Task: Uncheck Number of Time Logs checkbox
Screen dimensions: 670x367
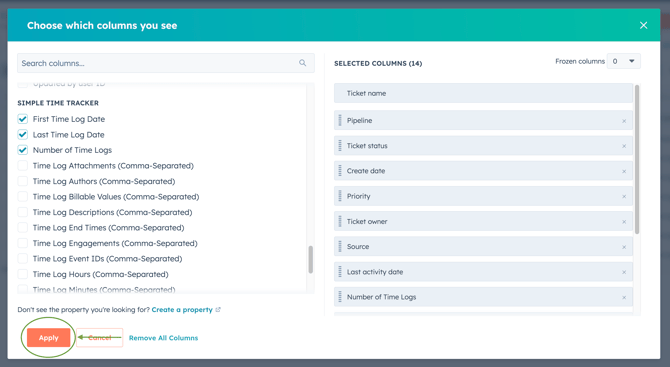Action: click(x=23, y=150)
